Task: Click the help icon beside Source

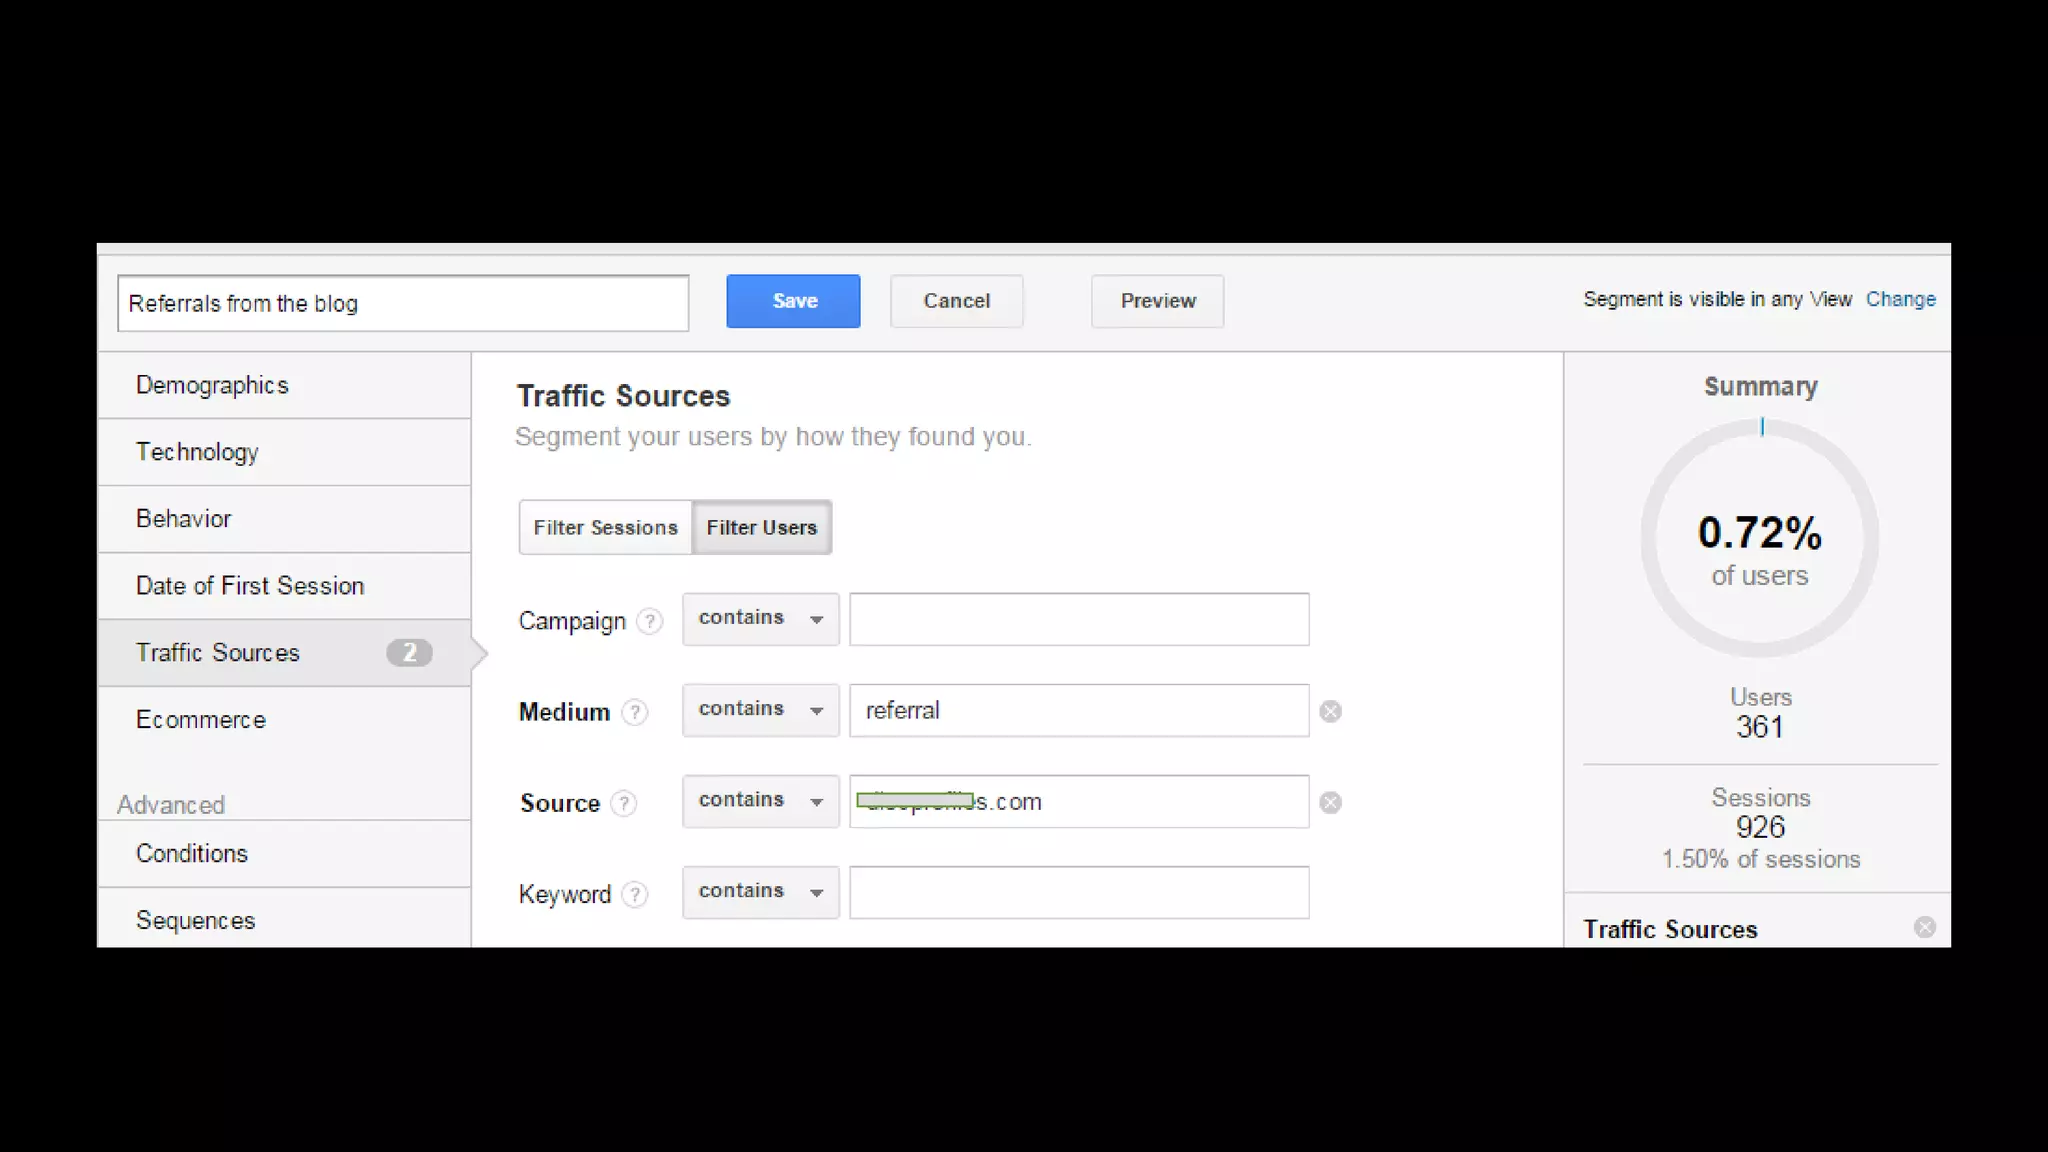Action: click(624, 803)
